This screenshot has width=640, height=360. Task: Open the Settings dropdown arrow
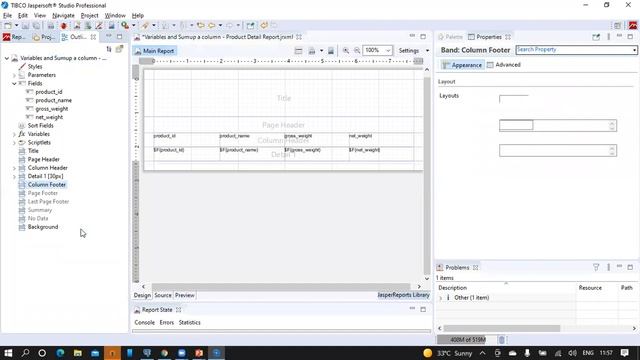(x=427, y=51)
